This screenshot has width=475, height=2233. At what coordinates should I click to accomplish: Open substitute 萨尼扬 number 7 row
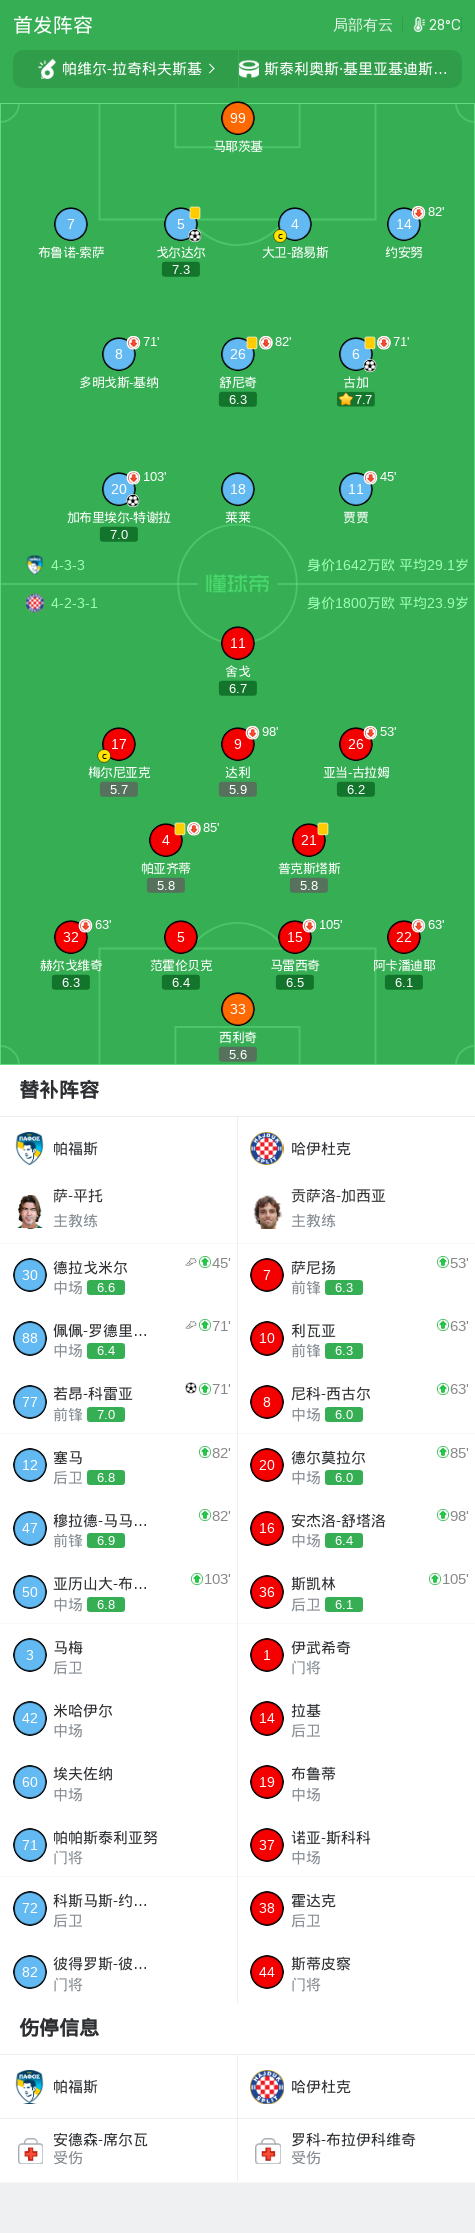pos(356,1276)
